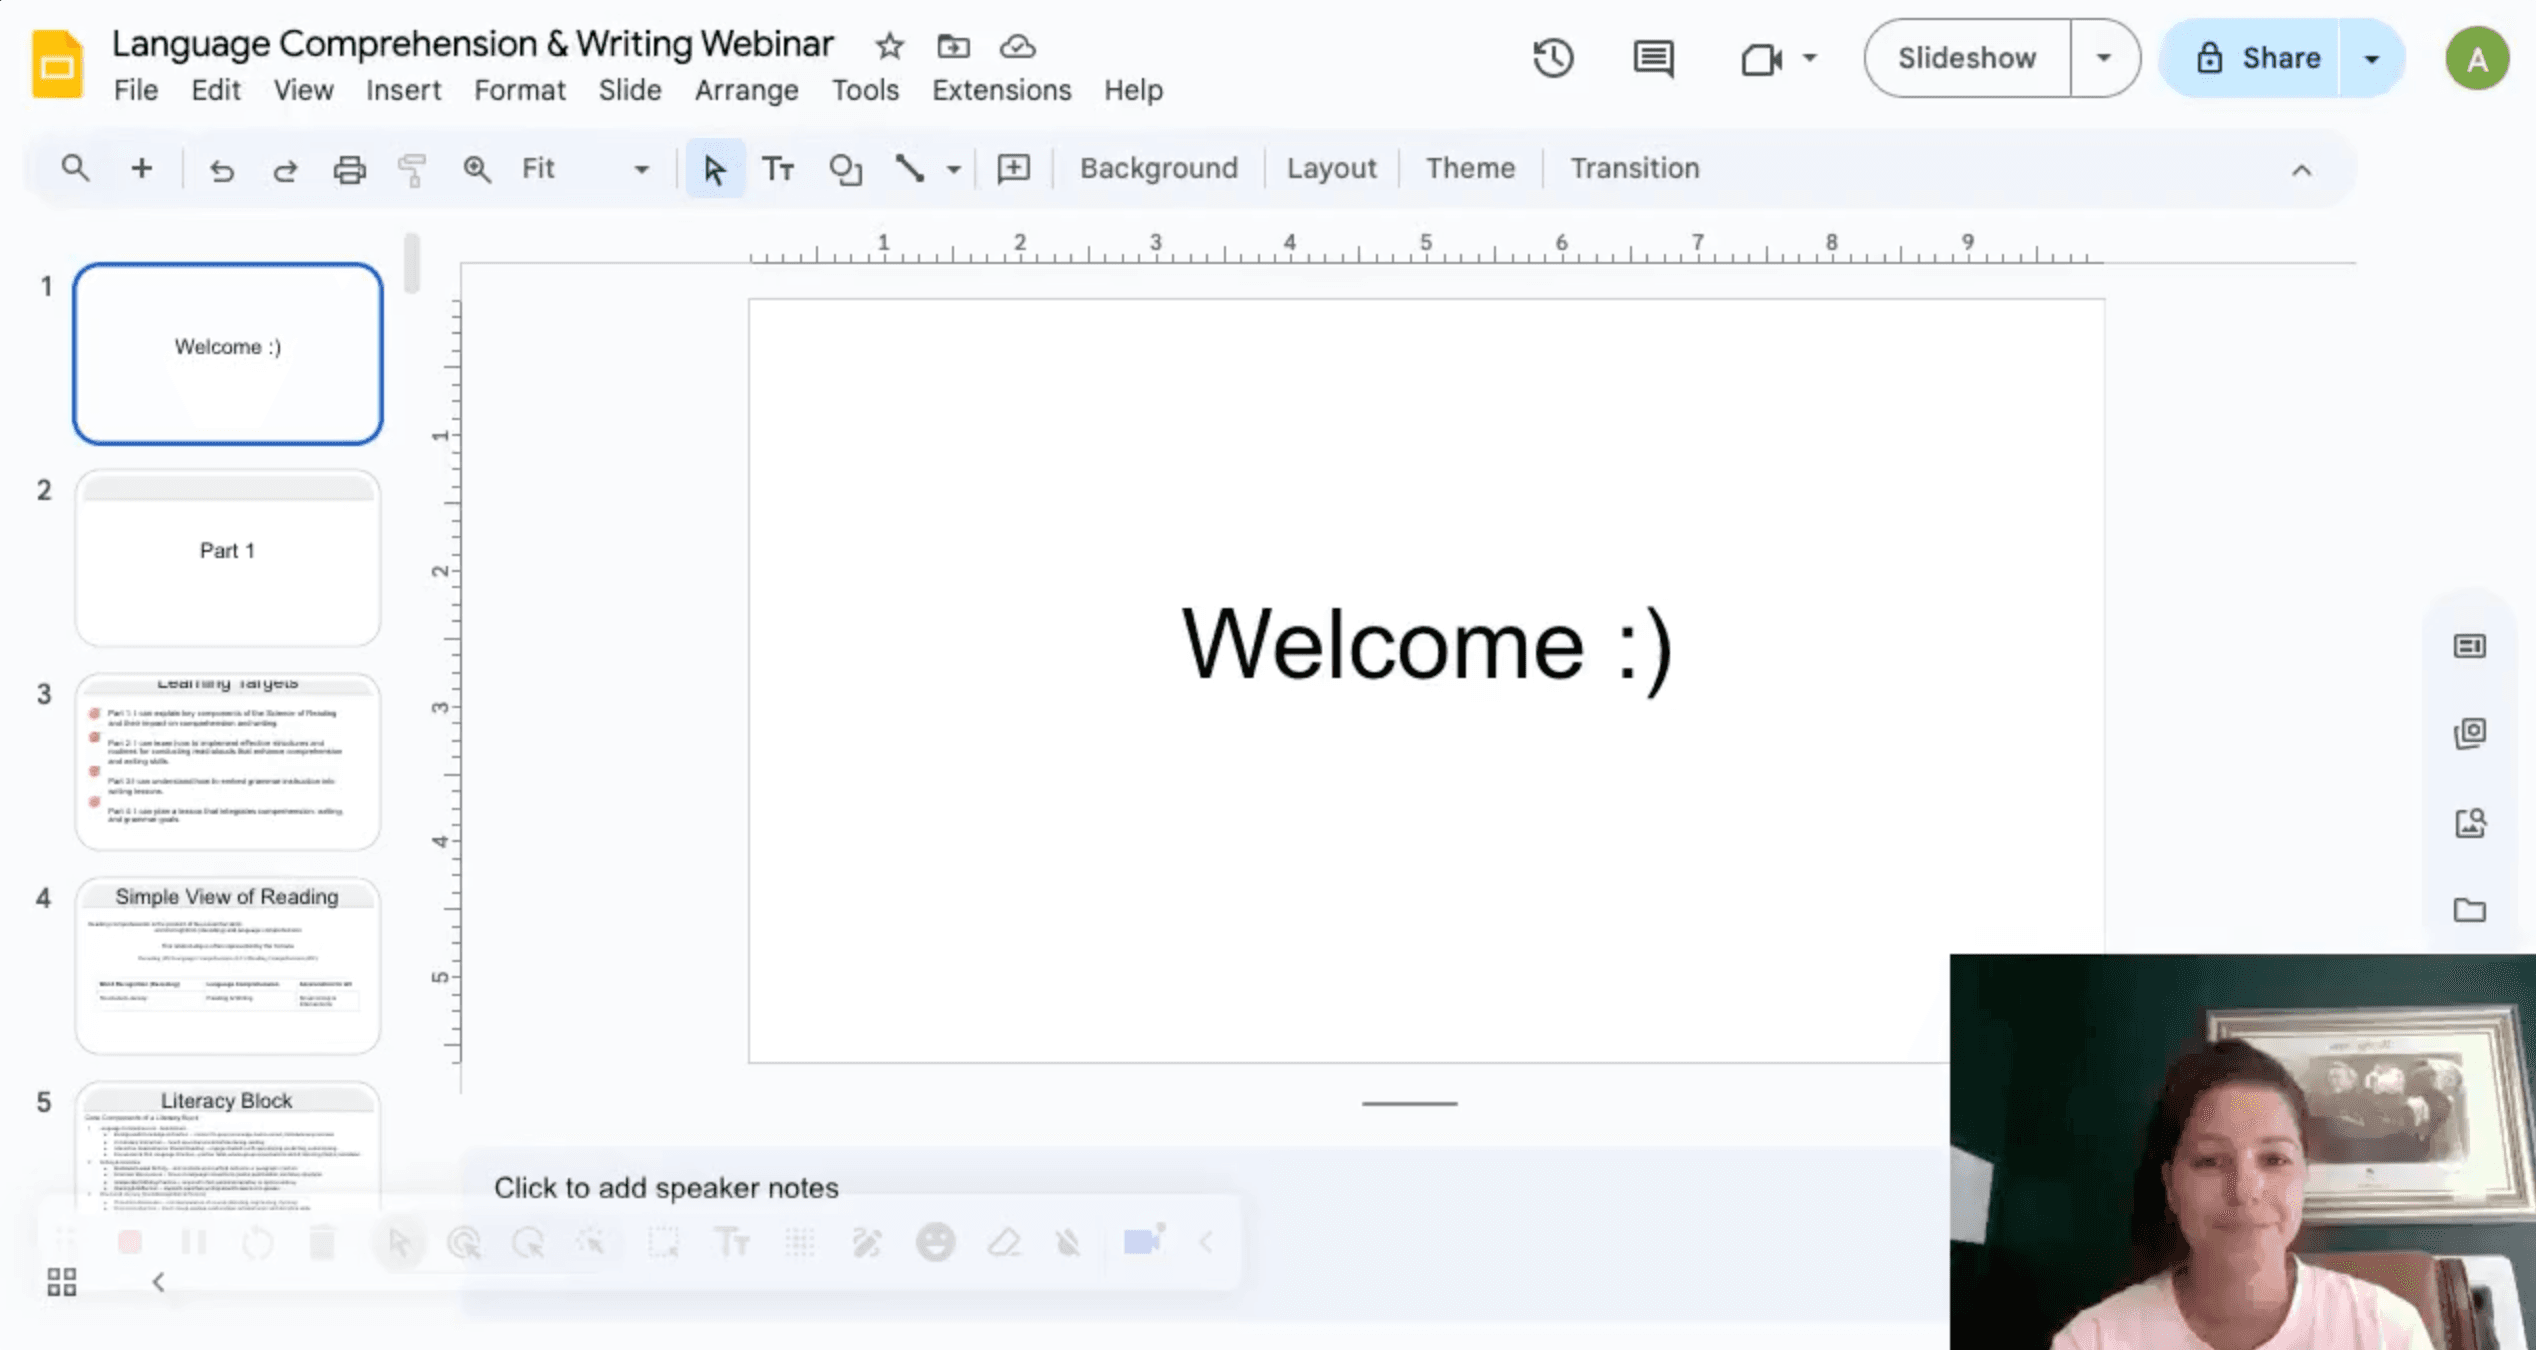The width and height of the screenshot is (2536, 1350).
Task: Select the Shape tool
Action: coord(845,169)
